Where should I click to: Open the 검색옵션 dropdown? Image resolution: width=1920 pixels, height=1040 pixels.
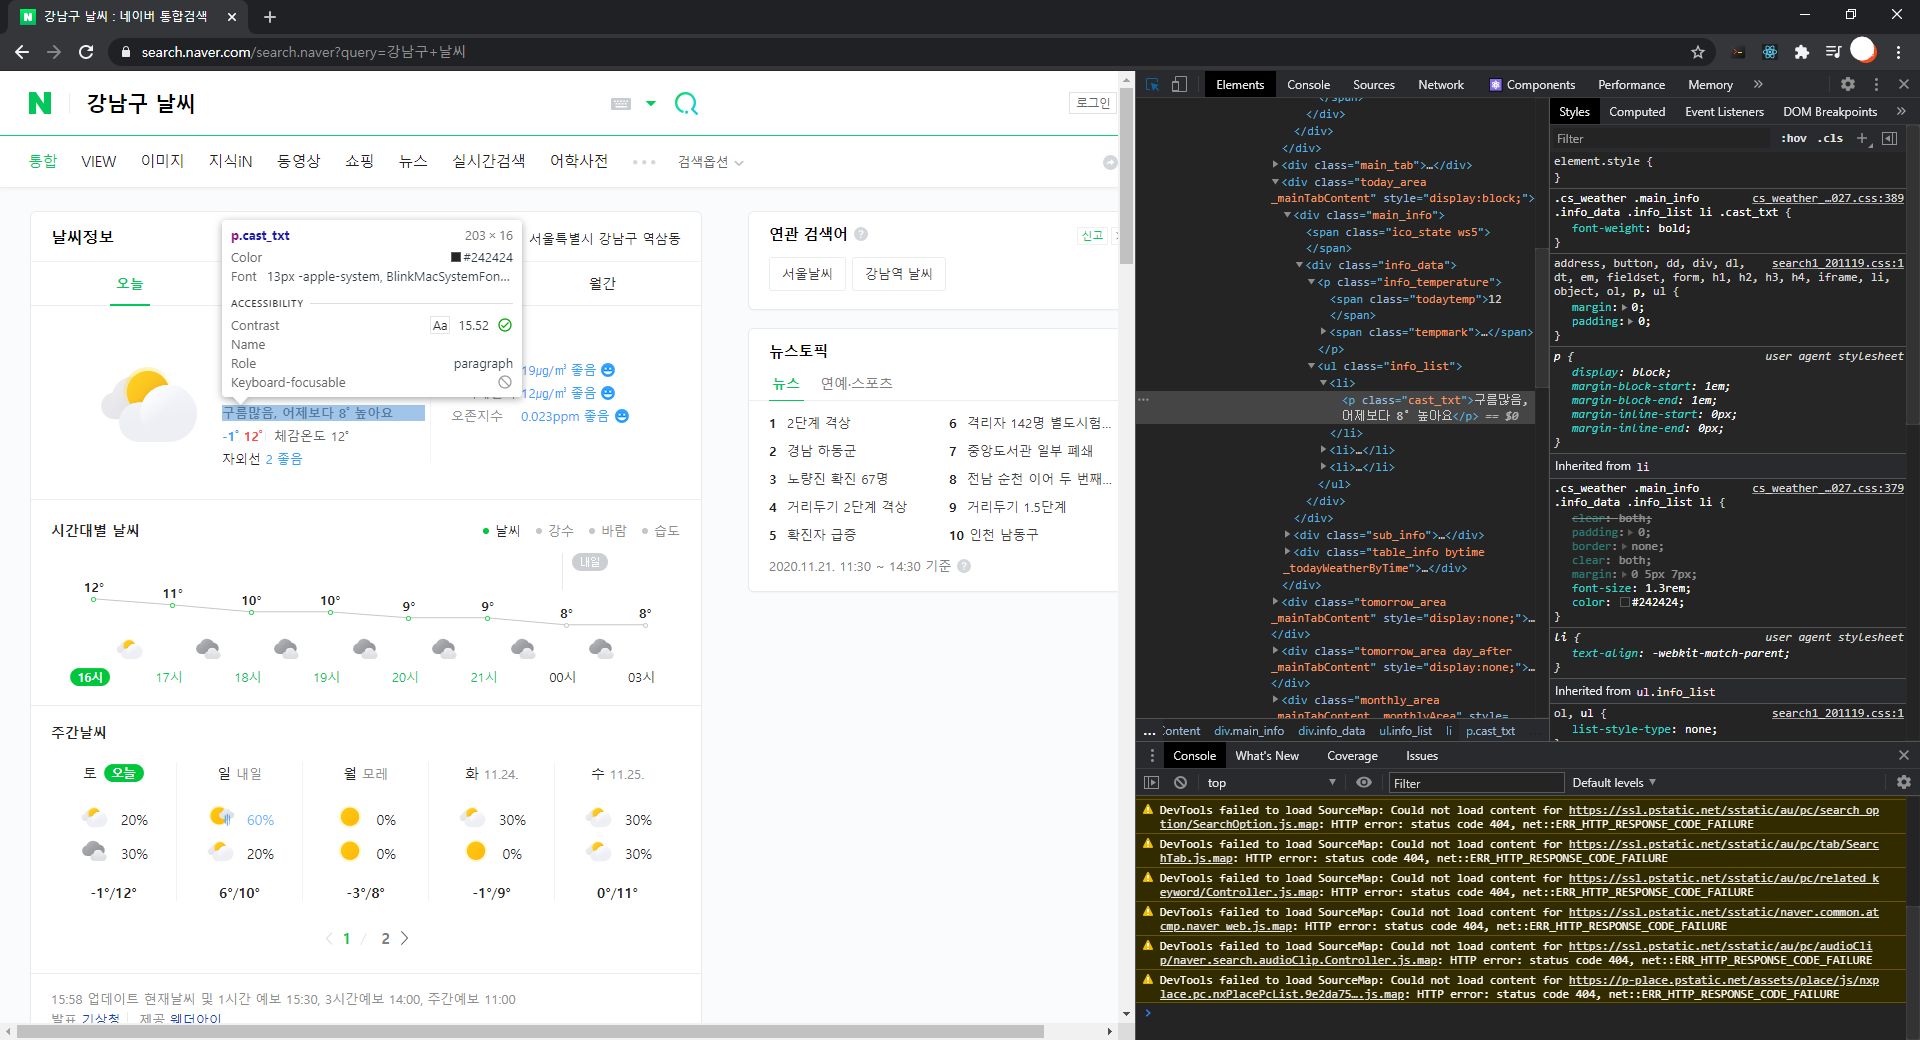tap(711, 162)
